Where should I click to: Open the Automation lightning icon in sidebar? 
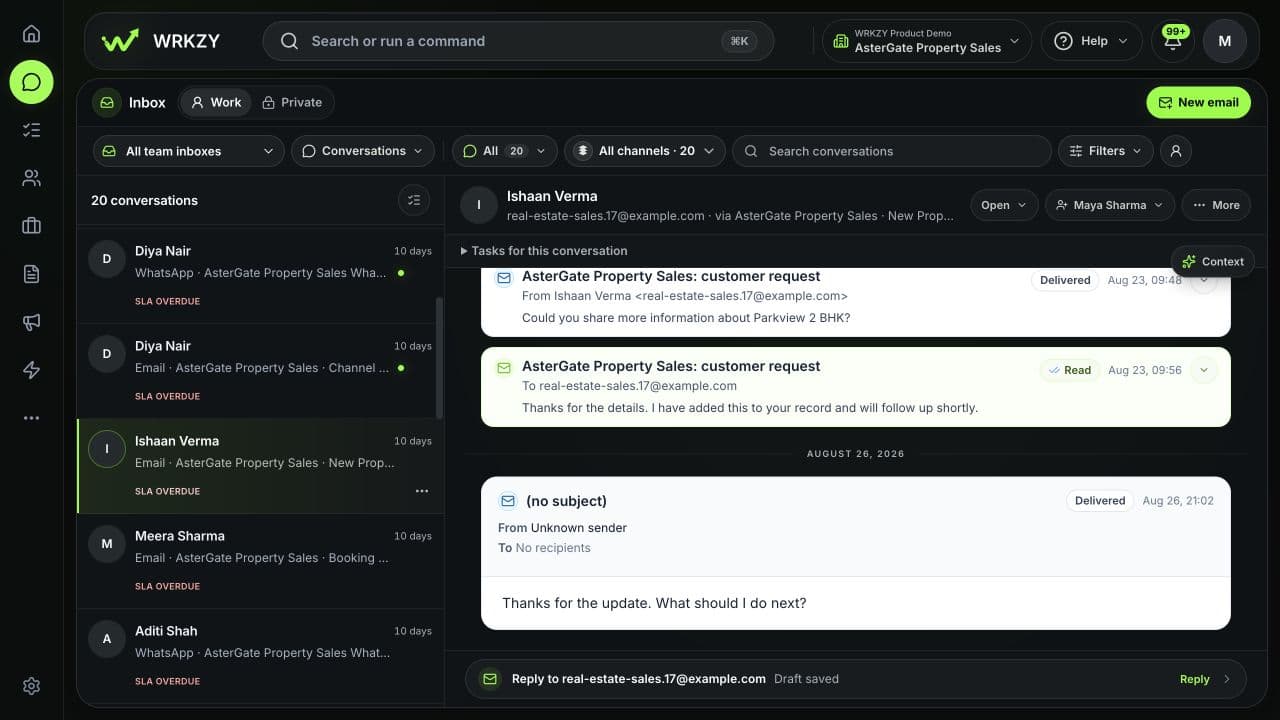[x=31, y=370]
